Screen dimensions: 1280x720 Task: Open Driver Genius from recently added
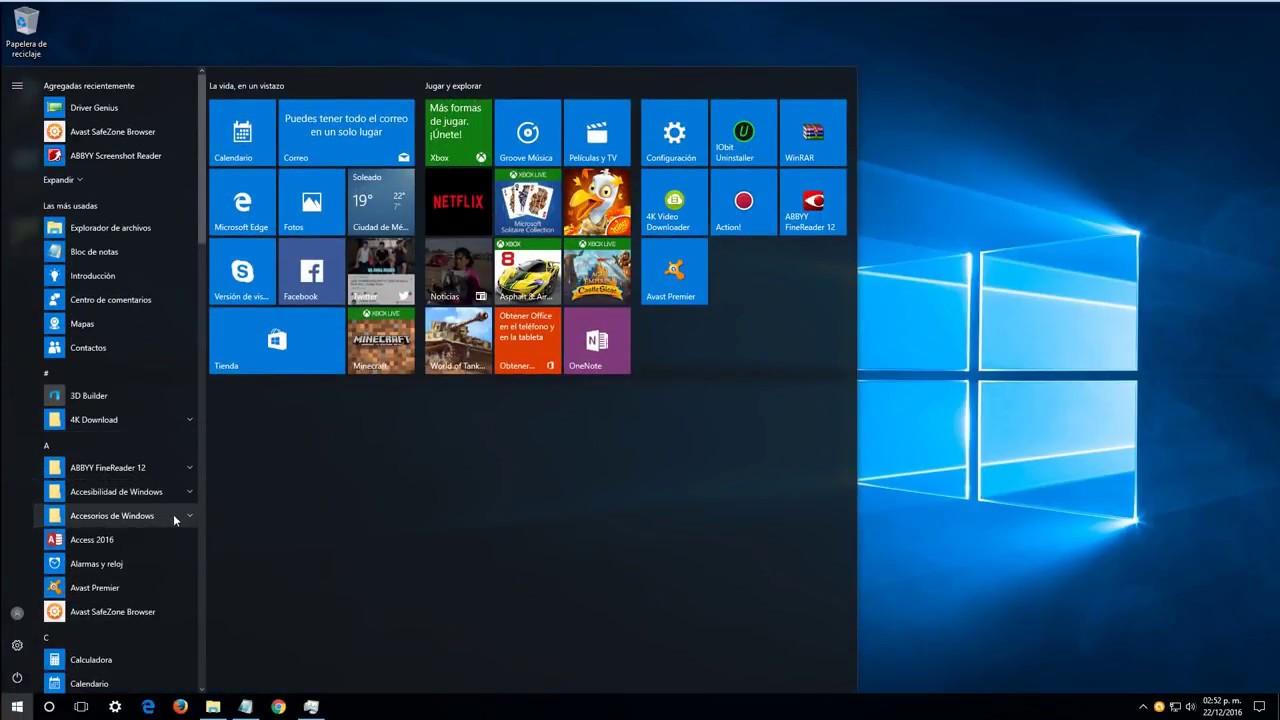pos(117,108)
